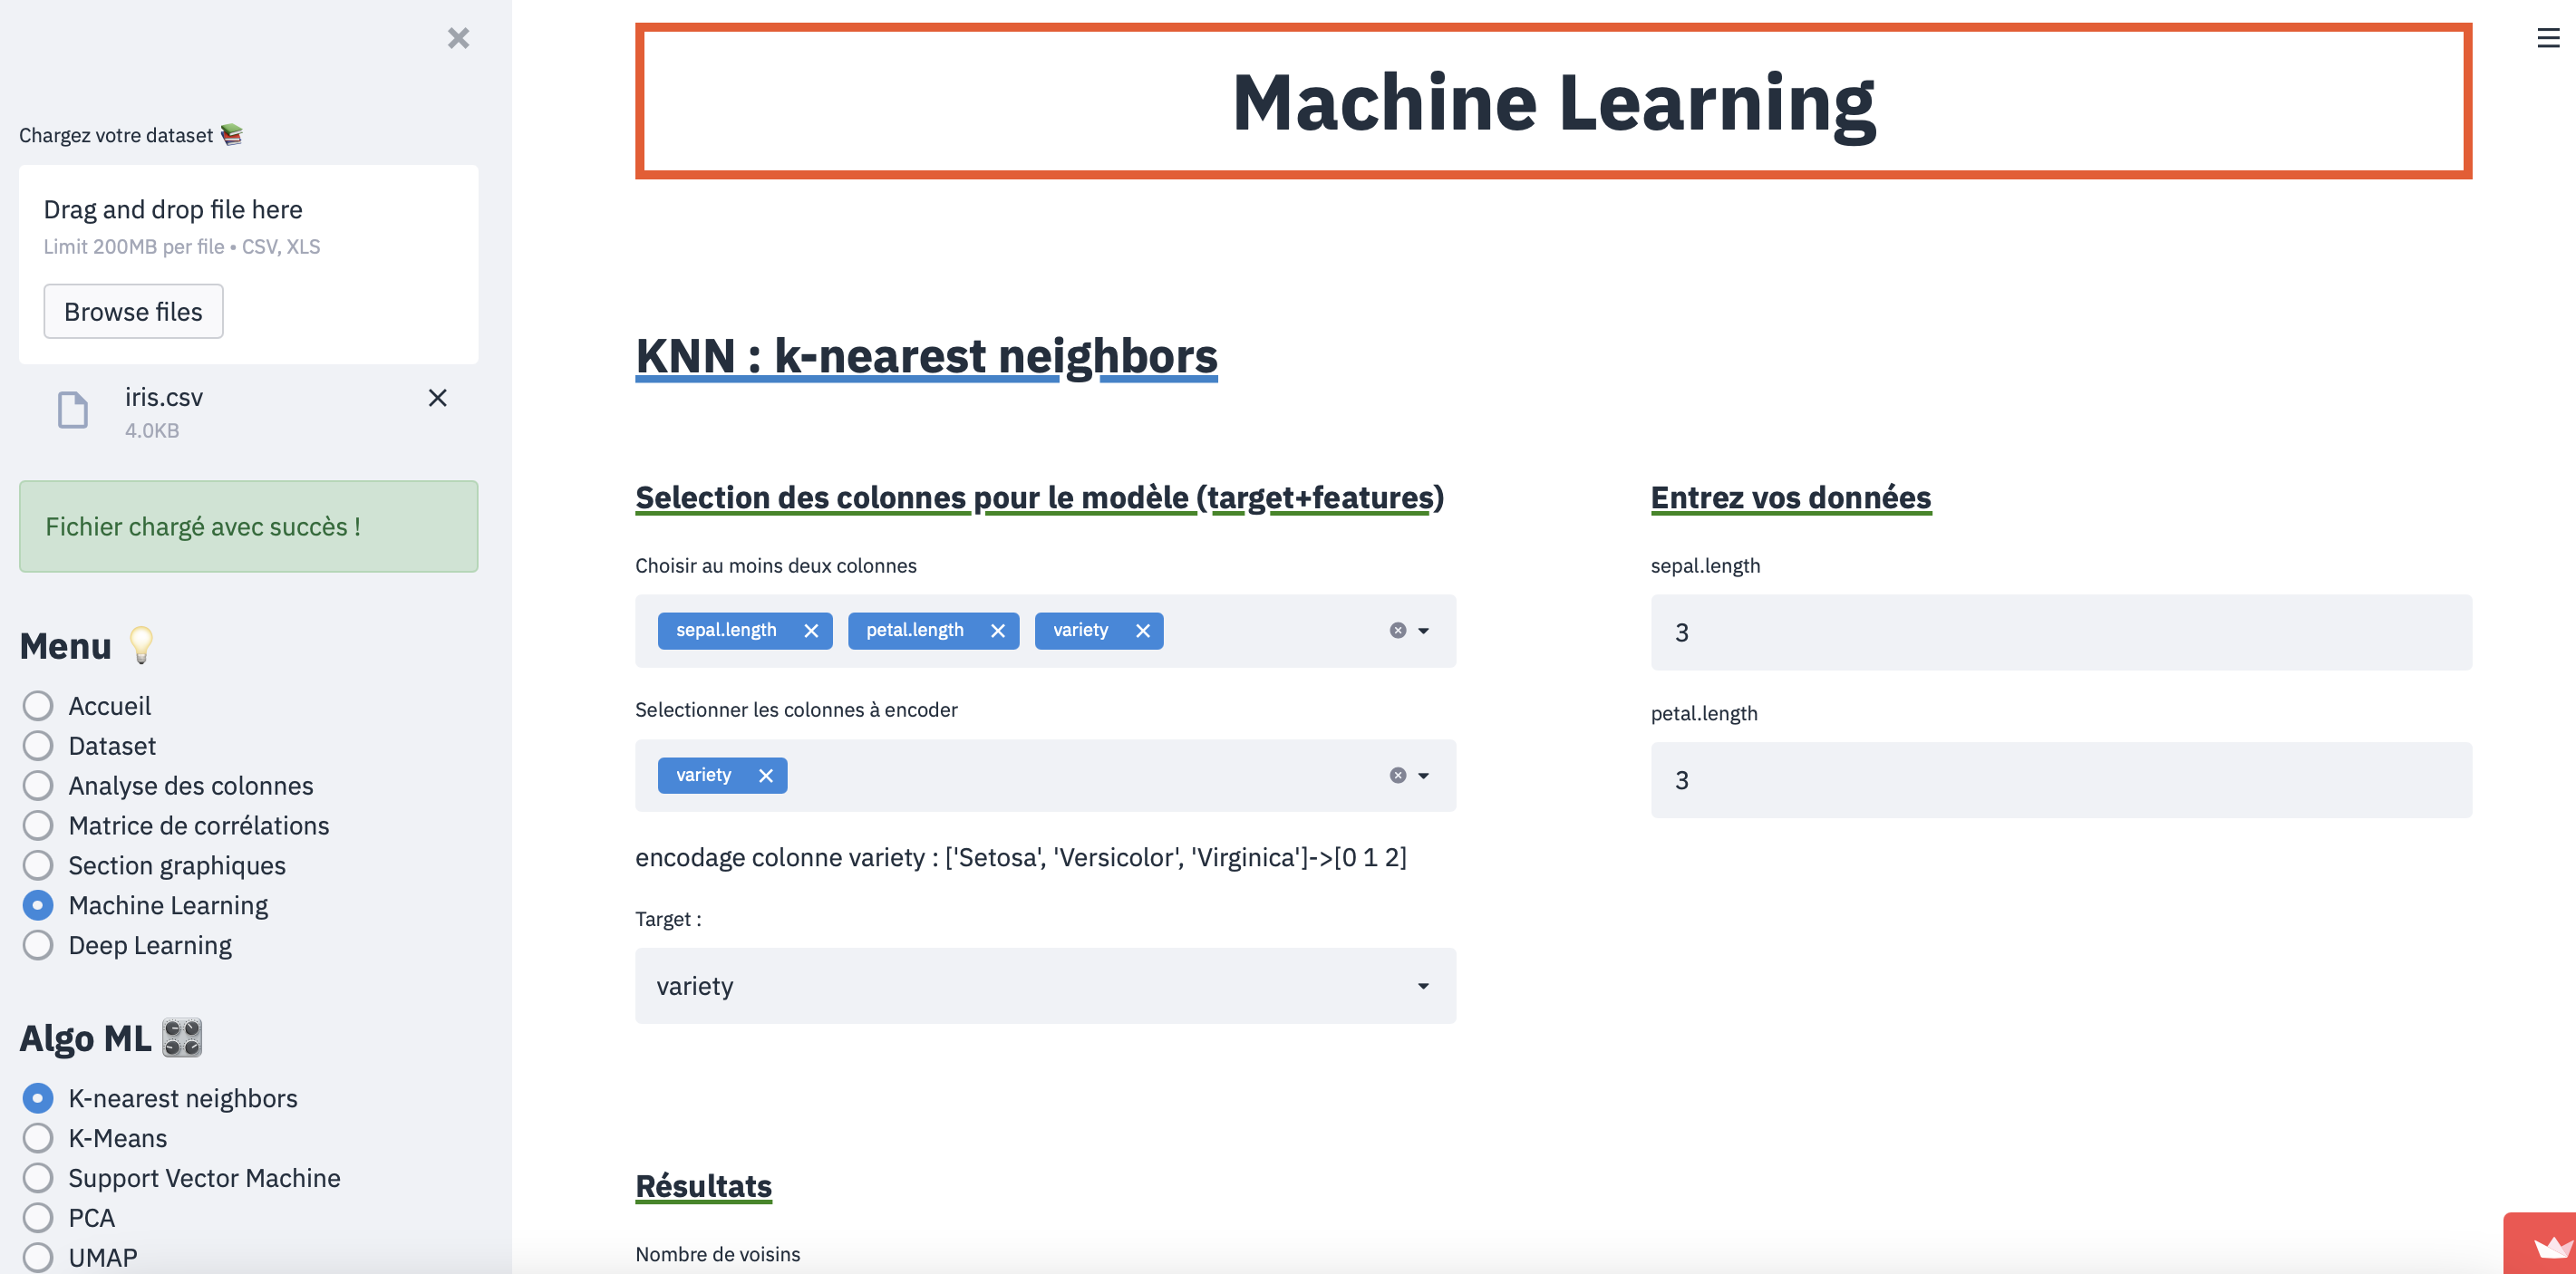
Task: Choose Support Vector Machine algorithm
Action: tap(38, 1178)
